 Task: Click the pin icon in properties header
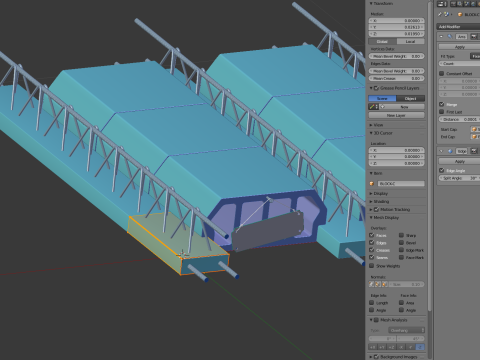[440, 14]
